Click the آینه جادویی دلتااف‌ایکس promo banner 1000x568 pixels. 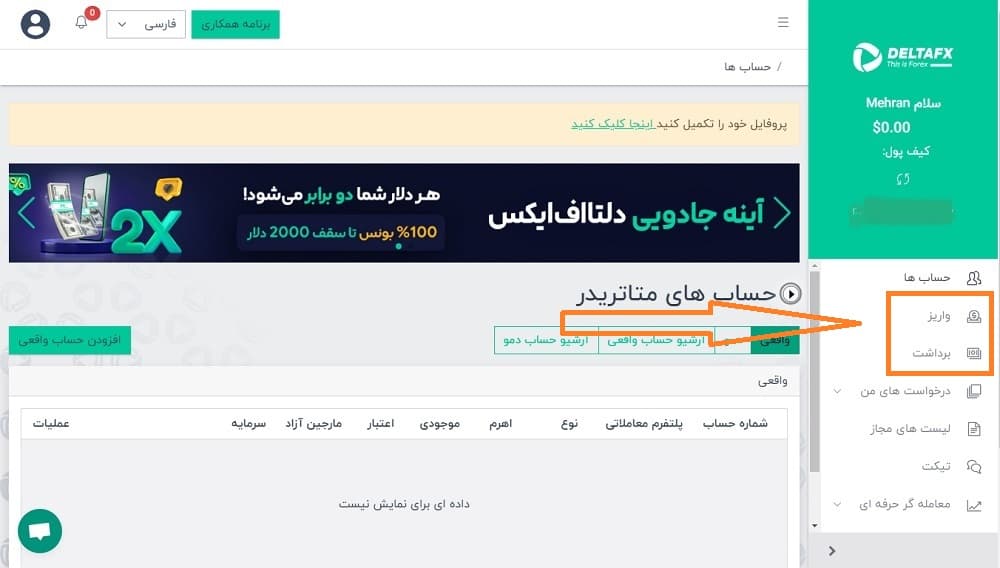[404, 212]
